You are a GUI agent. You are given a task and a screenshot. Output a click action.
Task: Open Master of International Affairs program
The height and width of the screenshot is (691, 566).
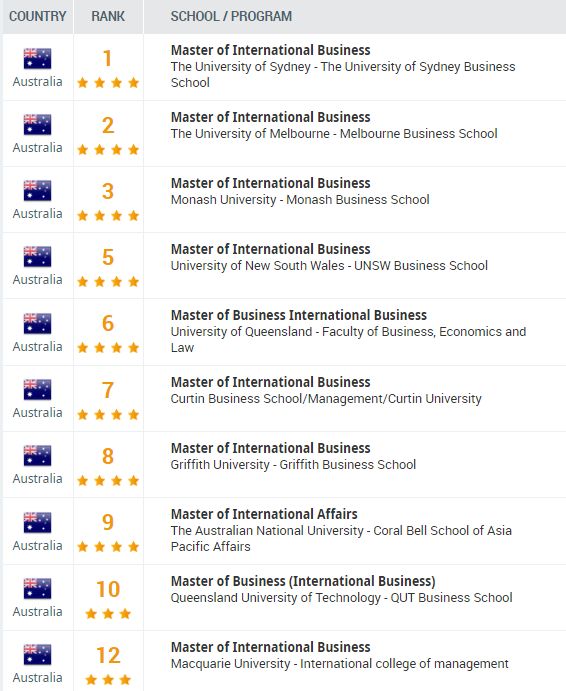264,514
